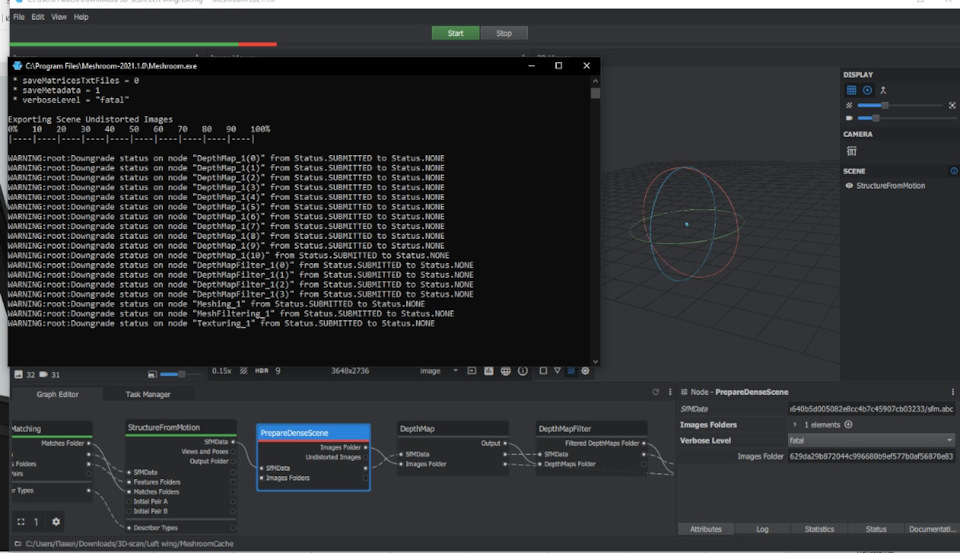Open the Verbose Level dropdown showing fatal
This screenshot has width=960, height=553.
pos(871,440)
